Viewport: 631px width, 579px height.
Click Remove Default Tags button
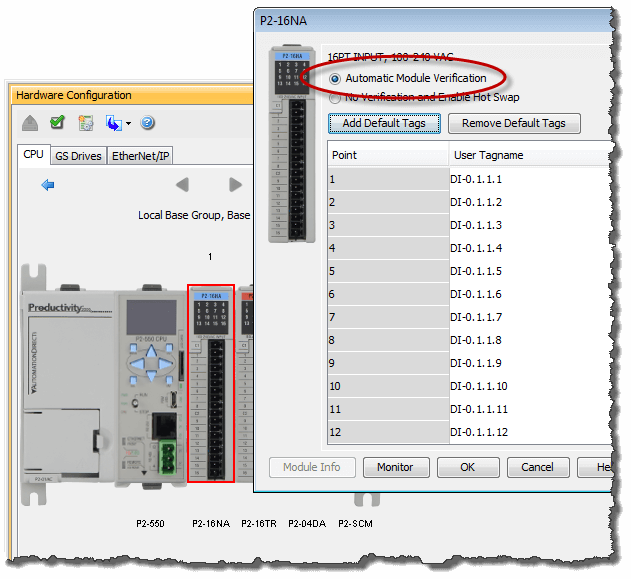(x=514, y=123)
